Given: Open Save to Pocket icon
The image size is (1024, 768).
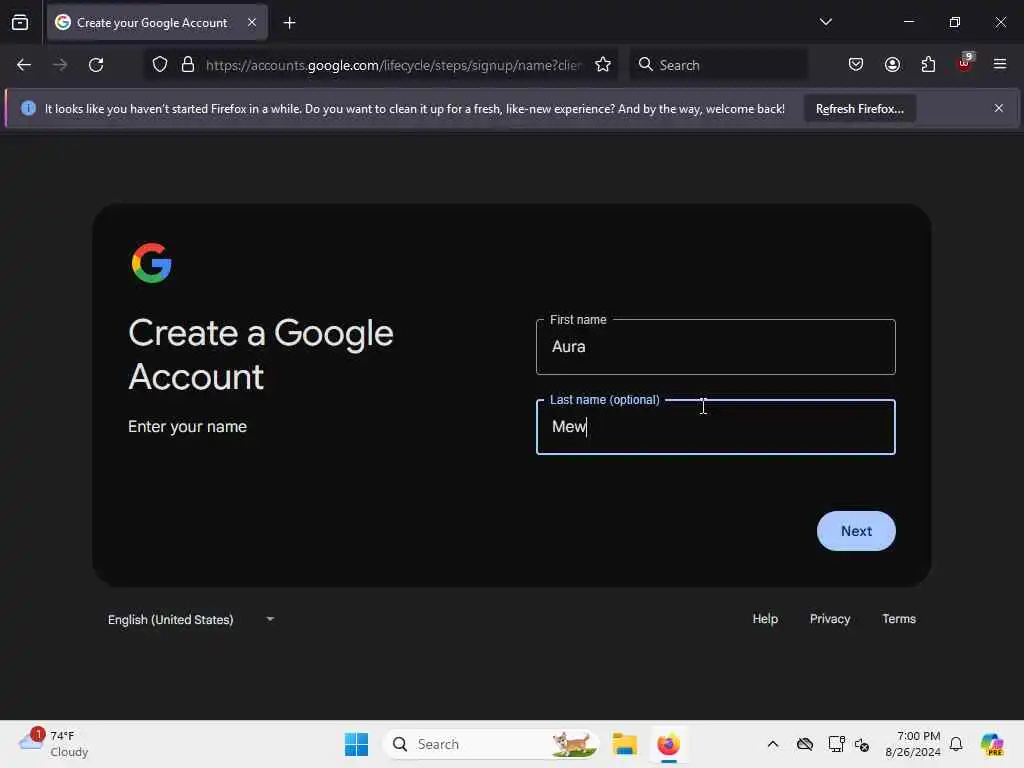Looking at the screenshot, I should point(856,65).
